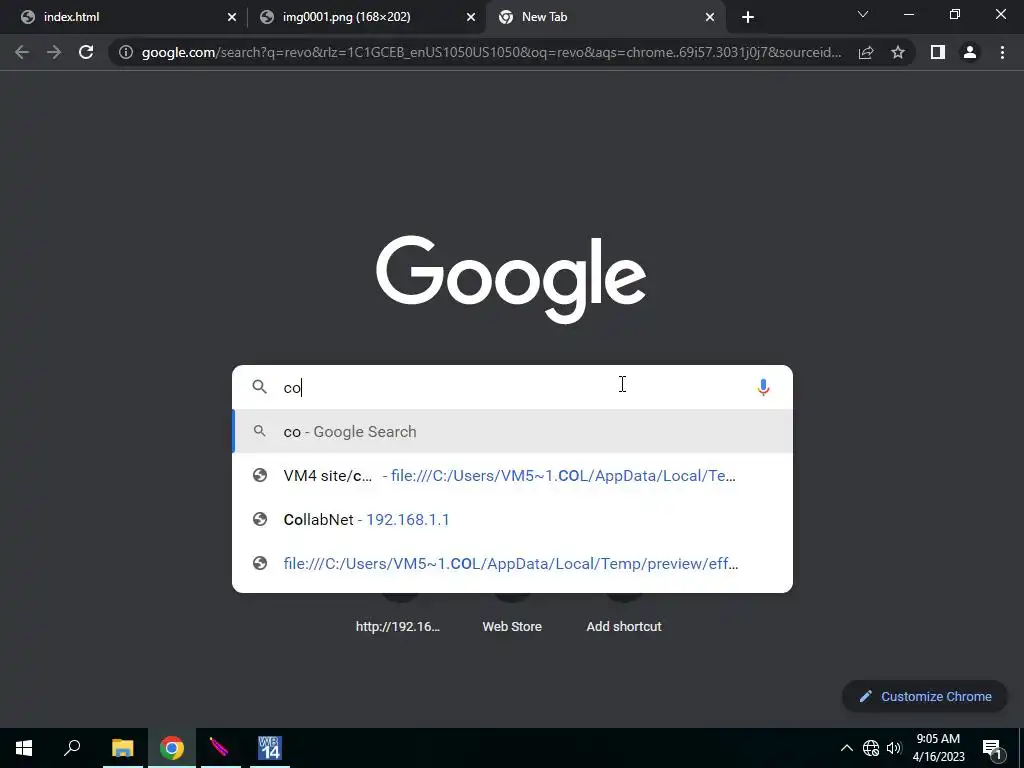The image size is (1024, 768).
Task: Close the img0001.png tab
Action: [471, 17]
